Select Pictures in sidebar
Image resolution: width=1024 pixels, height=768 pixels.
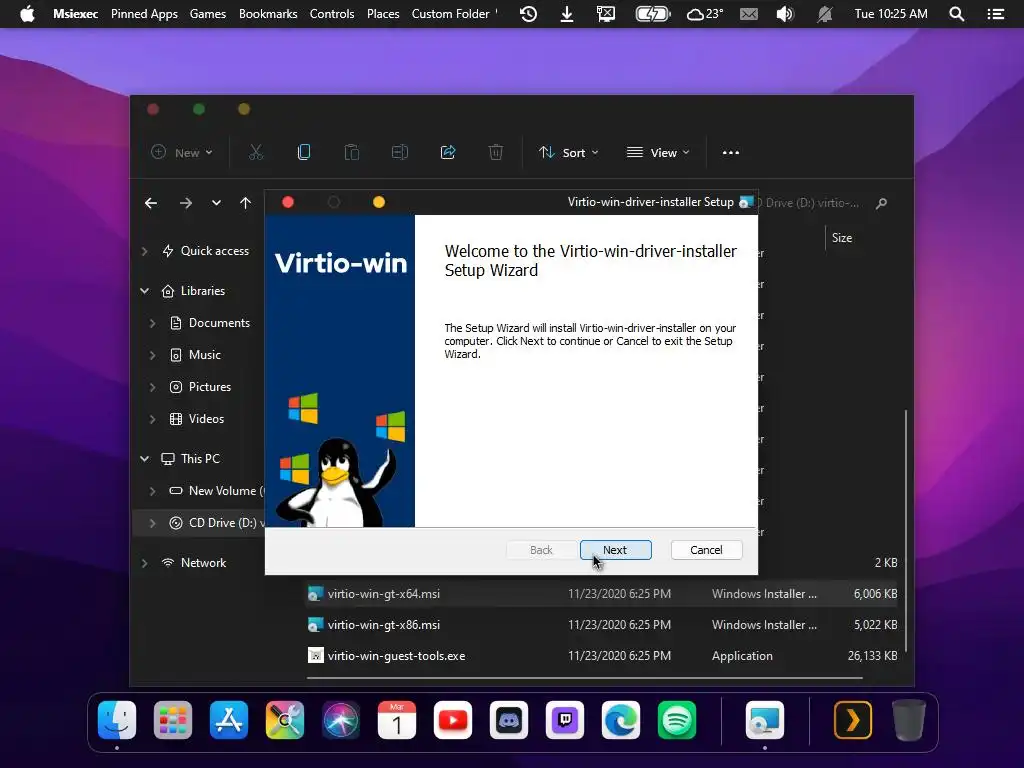[x=200, y=387]
